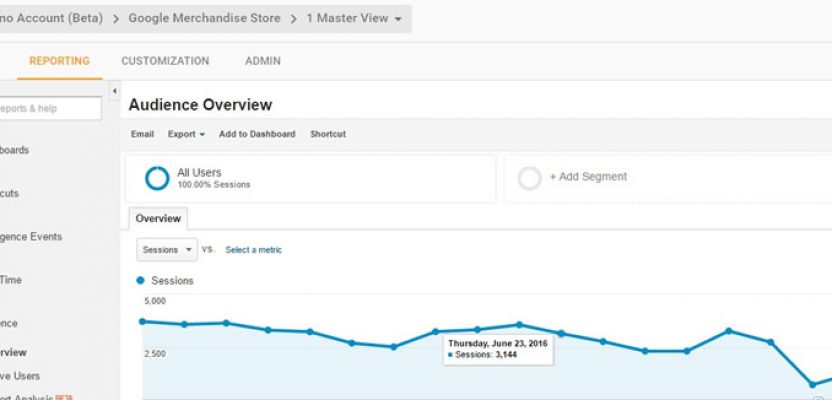Click the Add Segment empty circle icon

coord(529,178)
